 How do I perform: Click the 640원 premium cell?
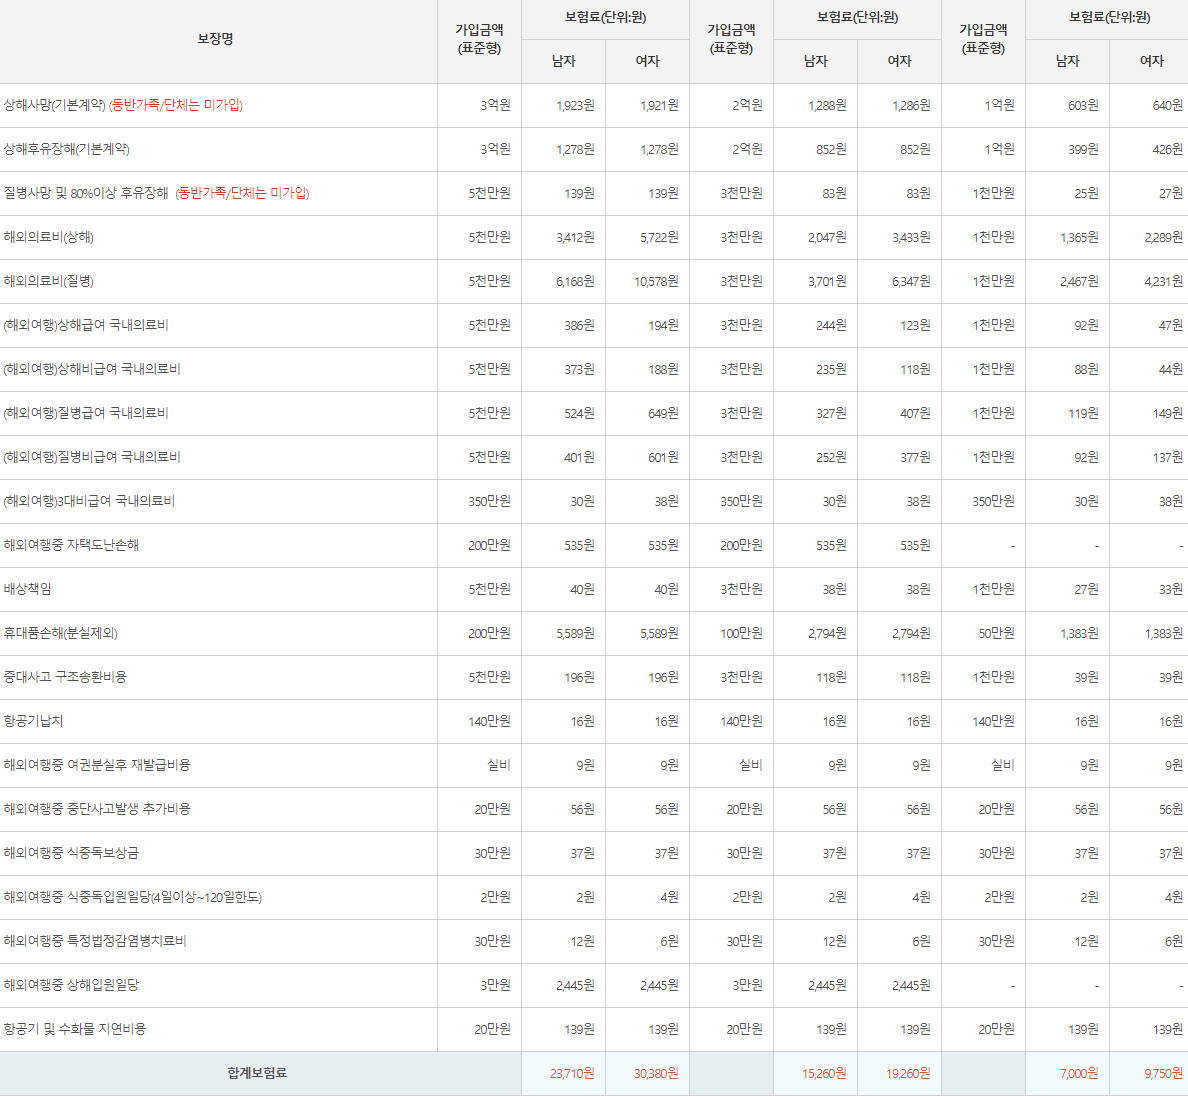1168,105
